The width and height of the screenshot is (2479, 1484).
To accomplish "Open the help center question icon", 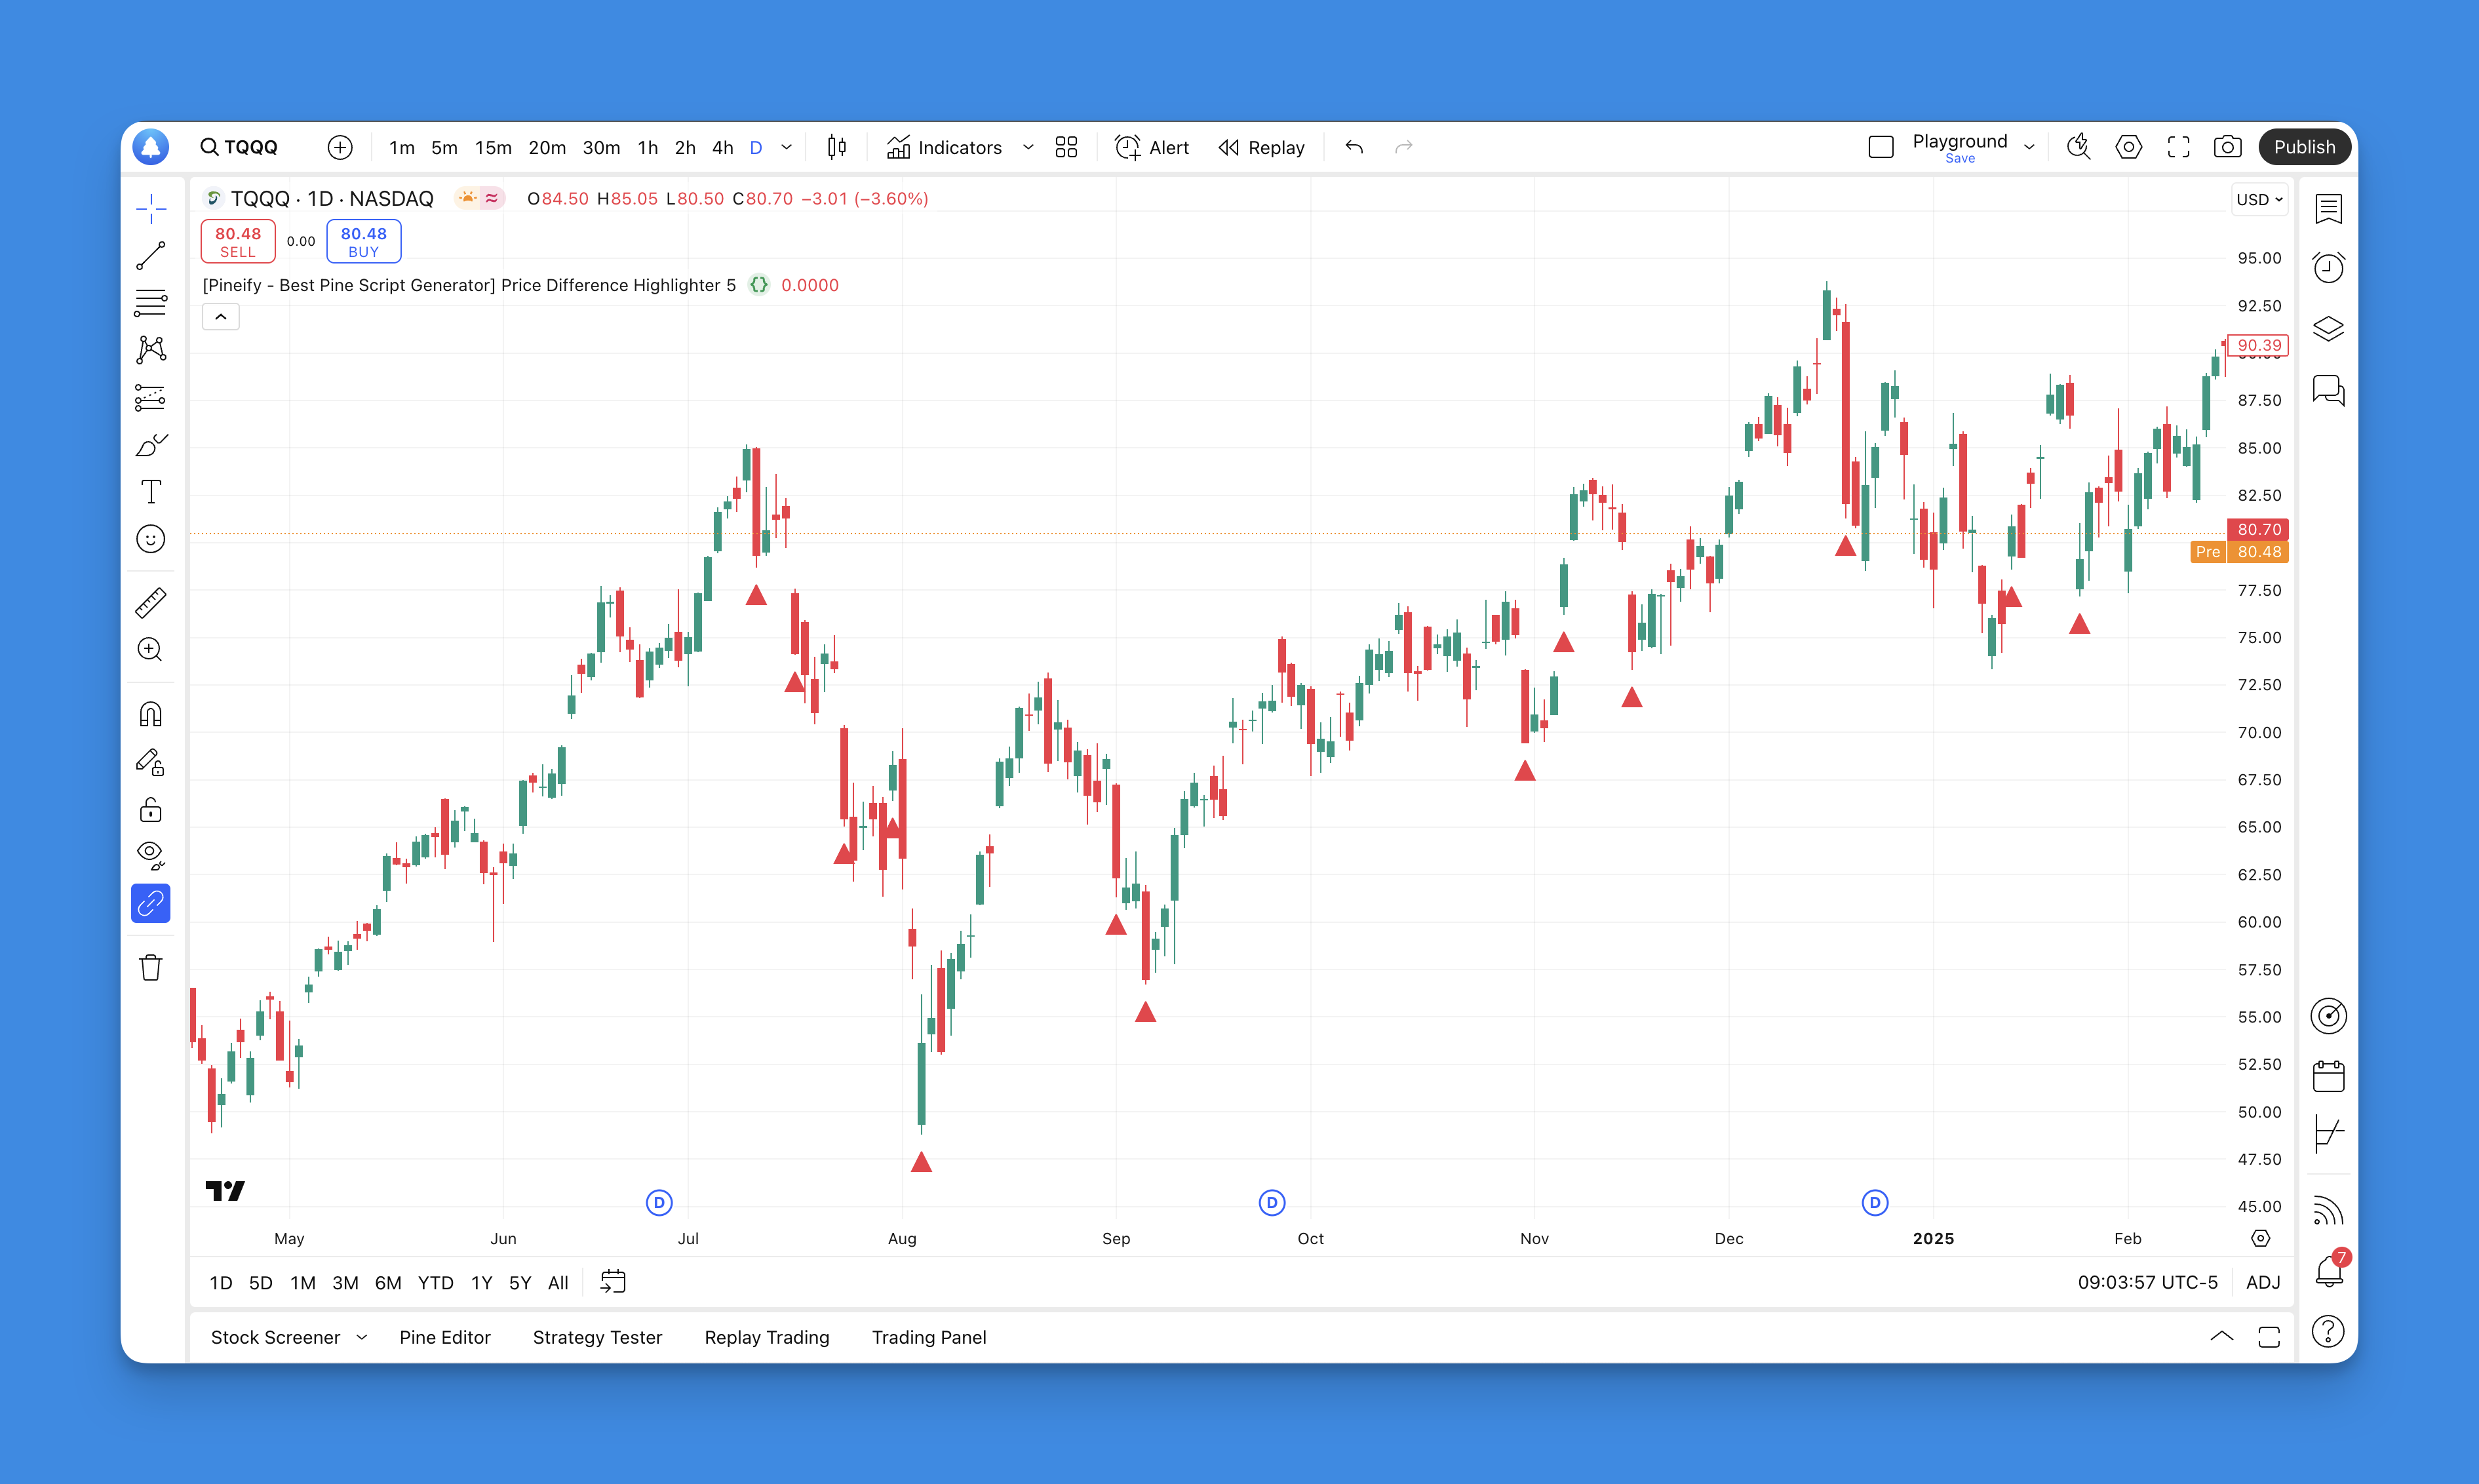I will coord(2329,1332).
